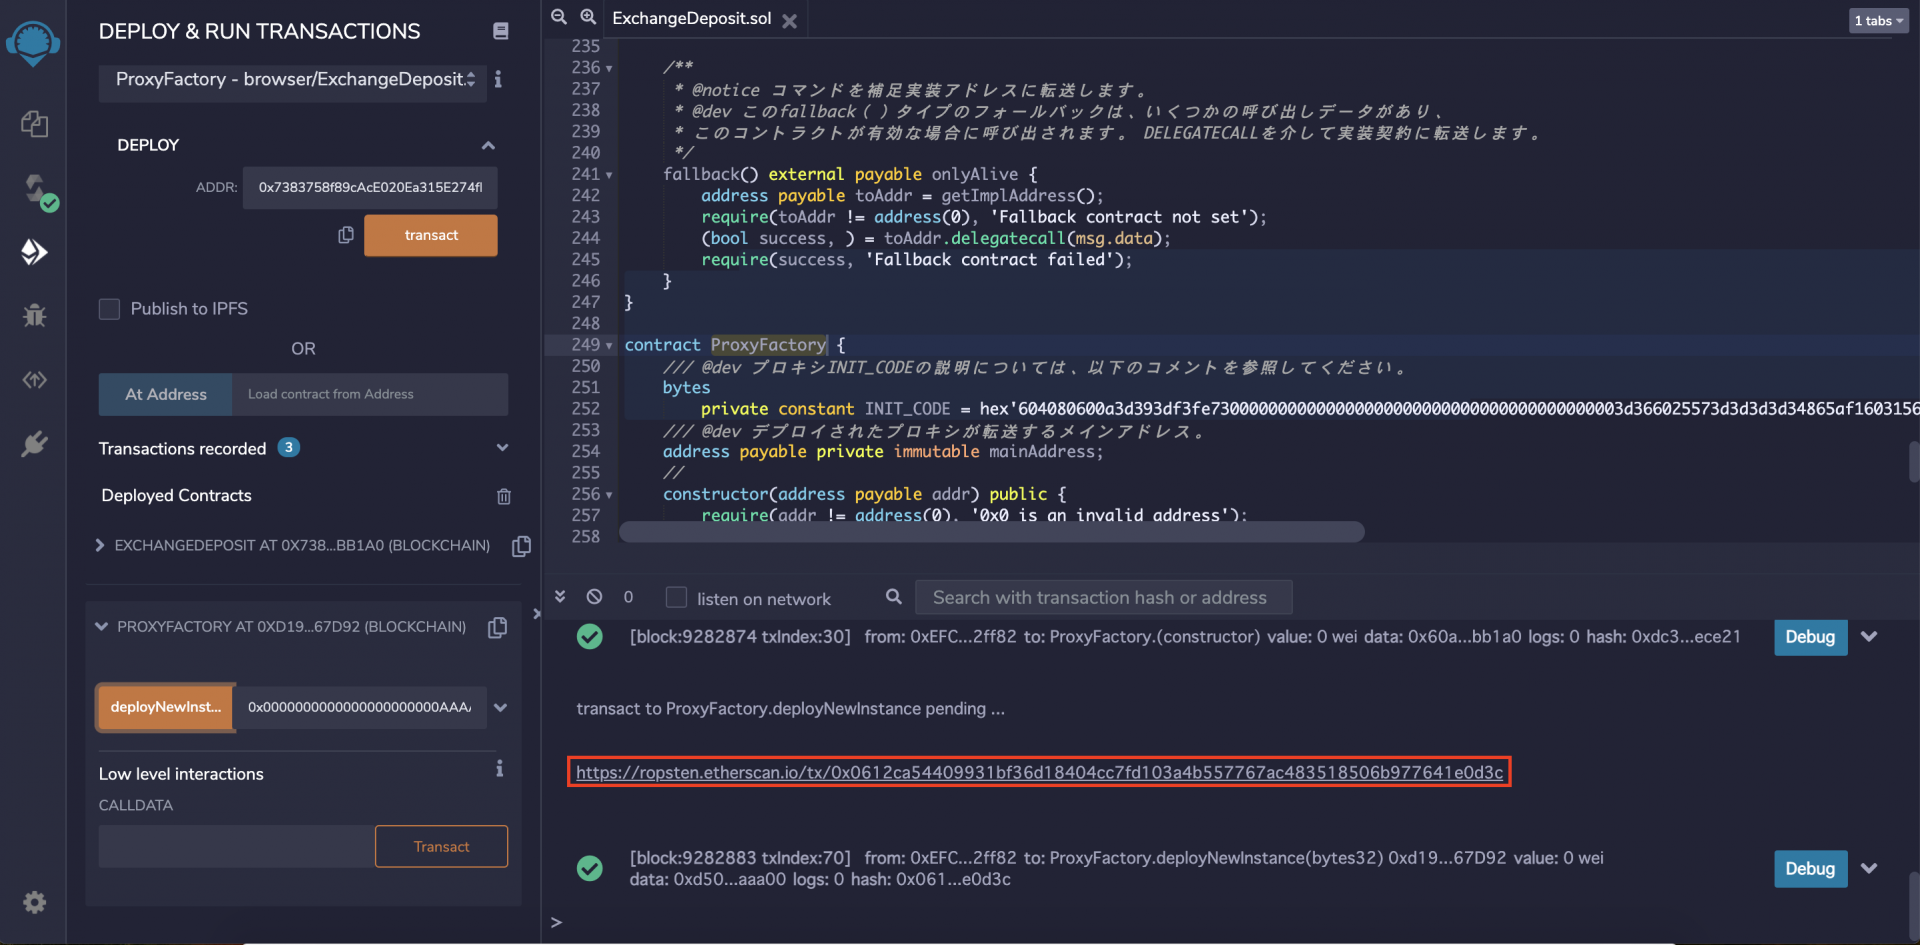Screen dimensions: 1920x945
Task: Focus the ADDR constructor argument field
Action: pyautogui.click(x=370, y=187)
